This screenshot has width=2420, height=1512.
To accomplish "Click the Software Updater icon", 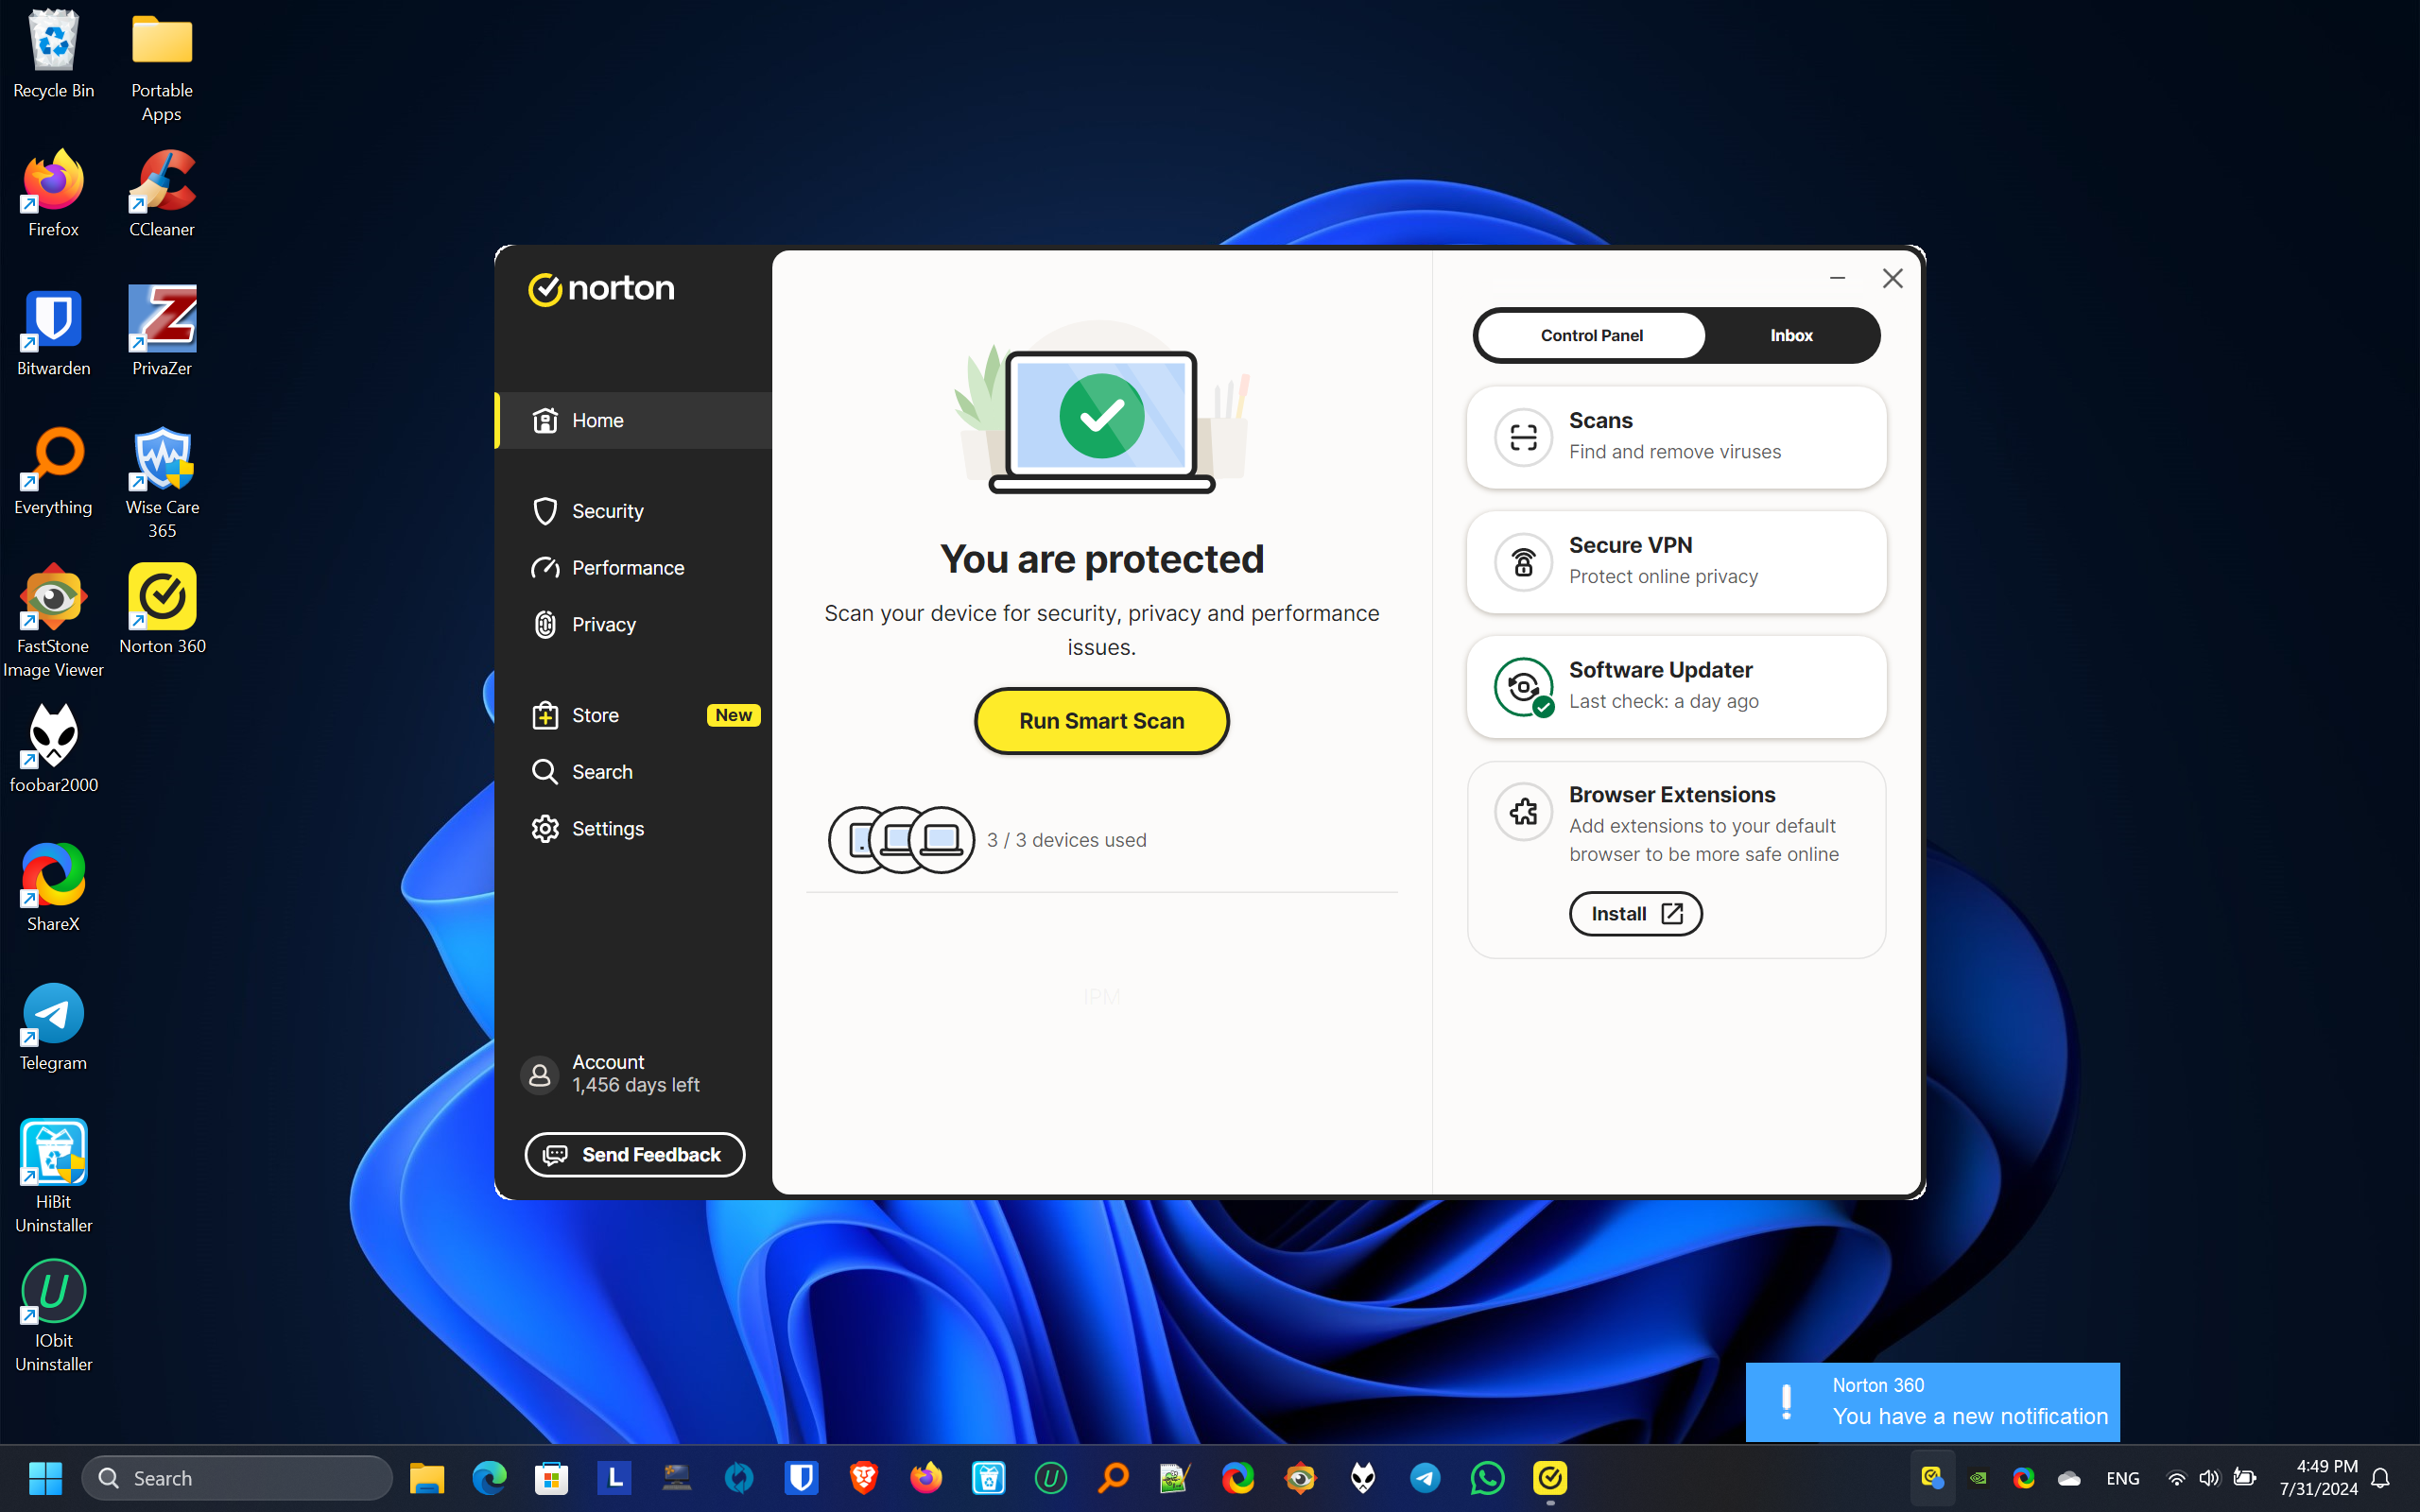I will point(1522,686).
